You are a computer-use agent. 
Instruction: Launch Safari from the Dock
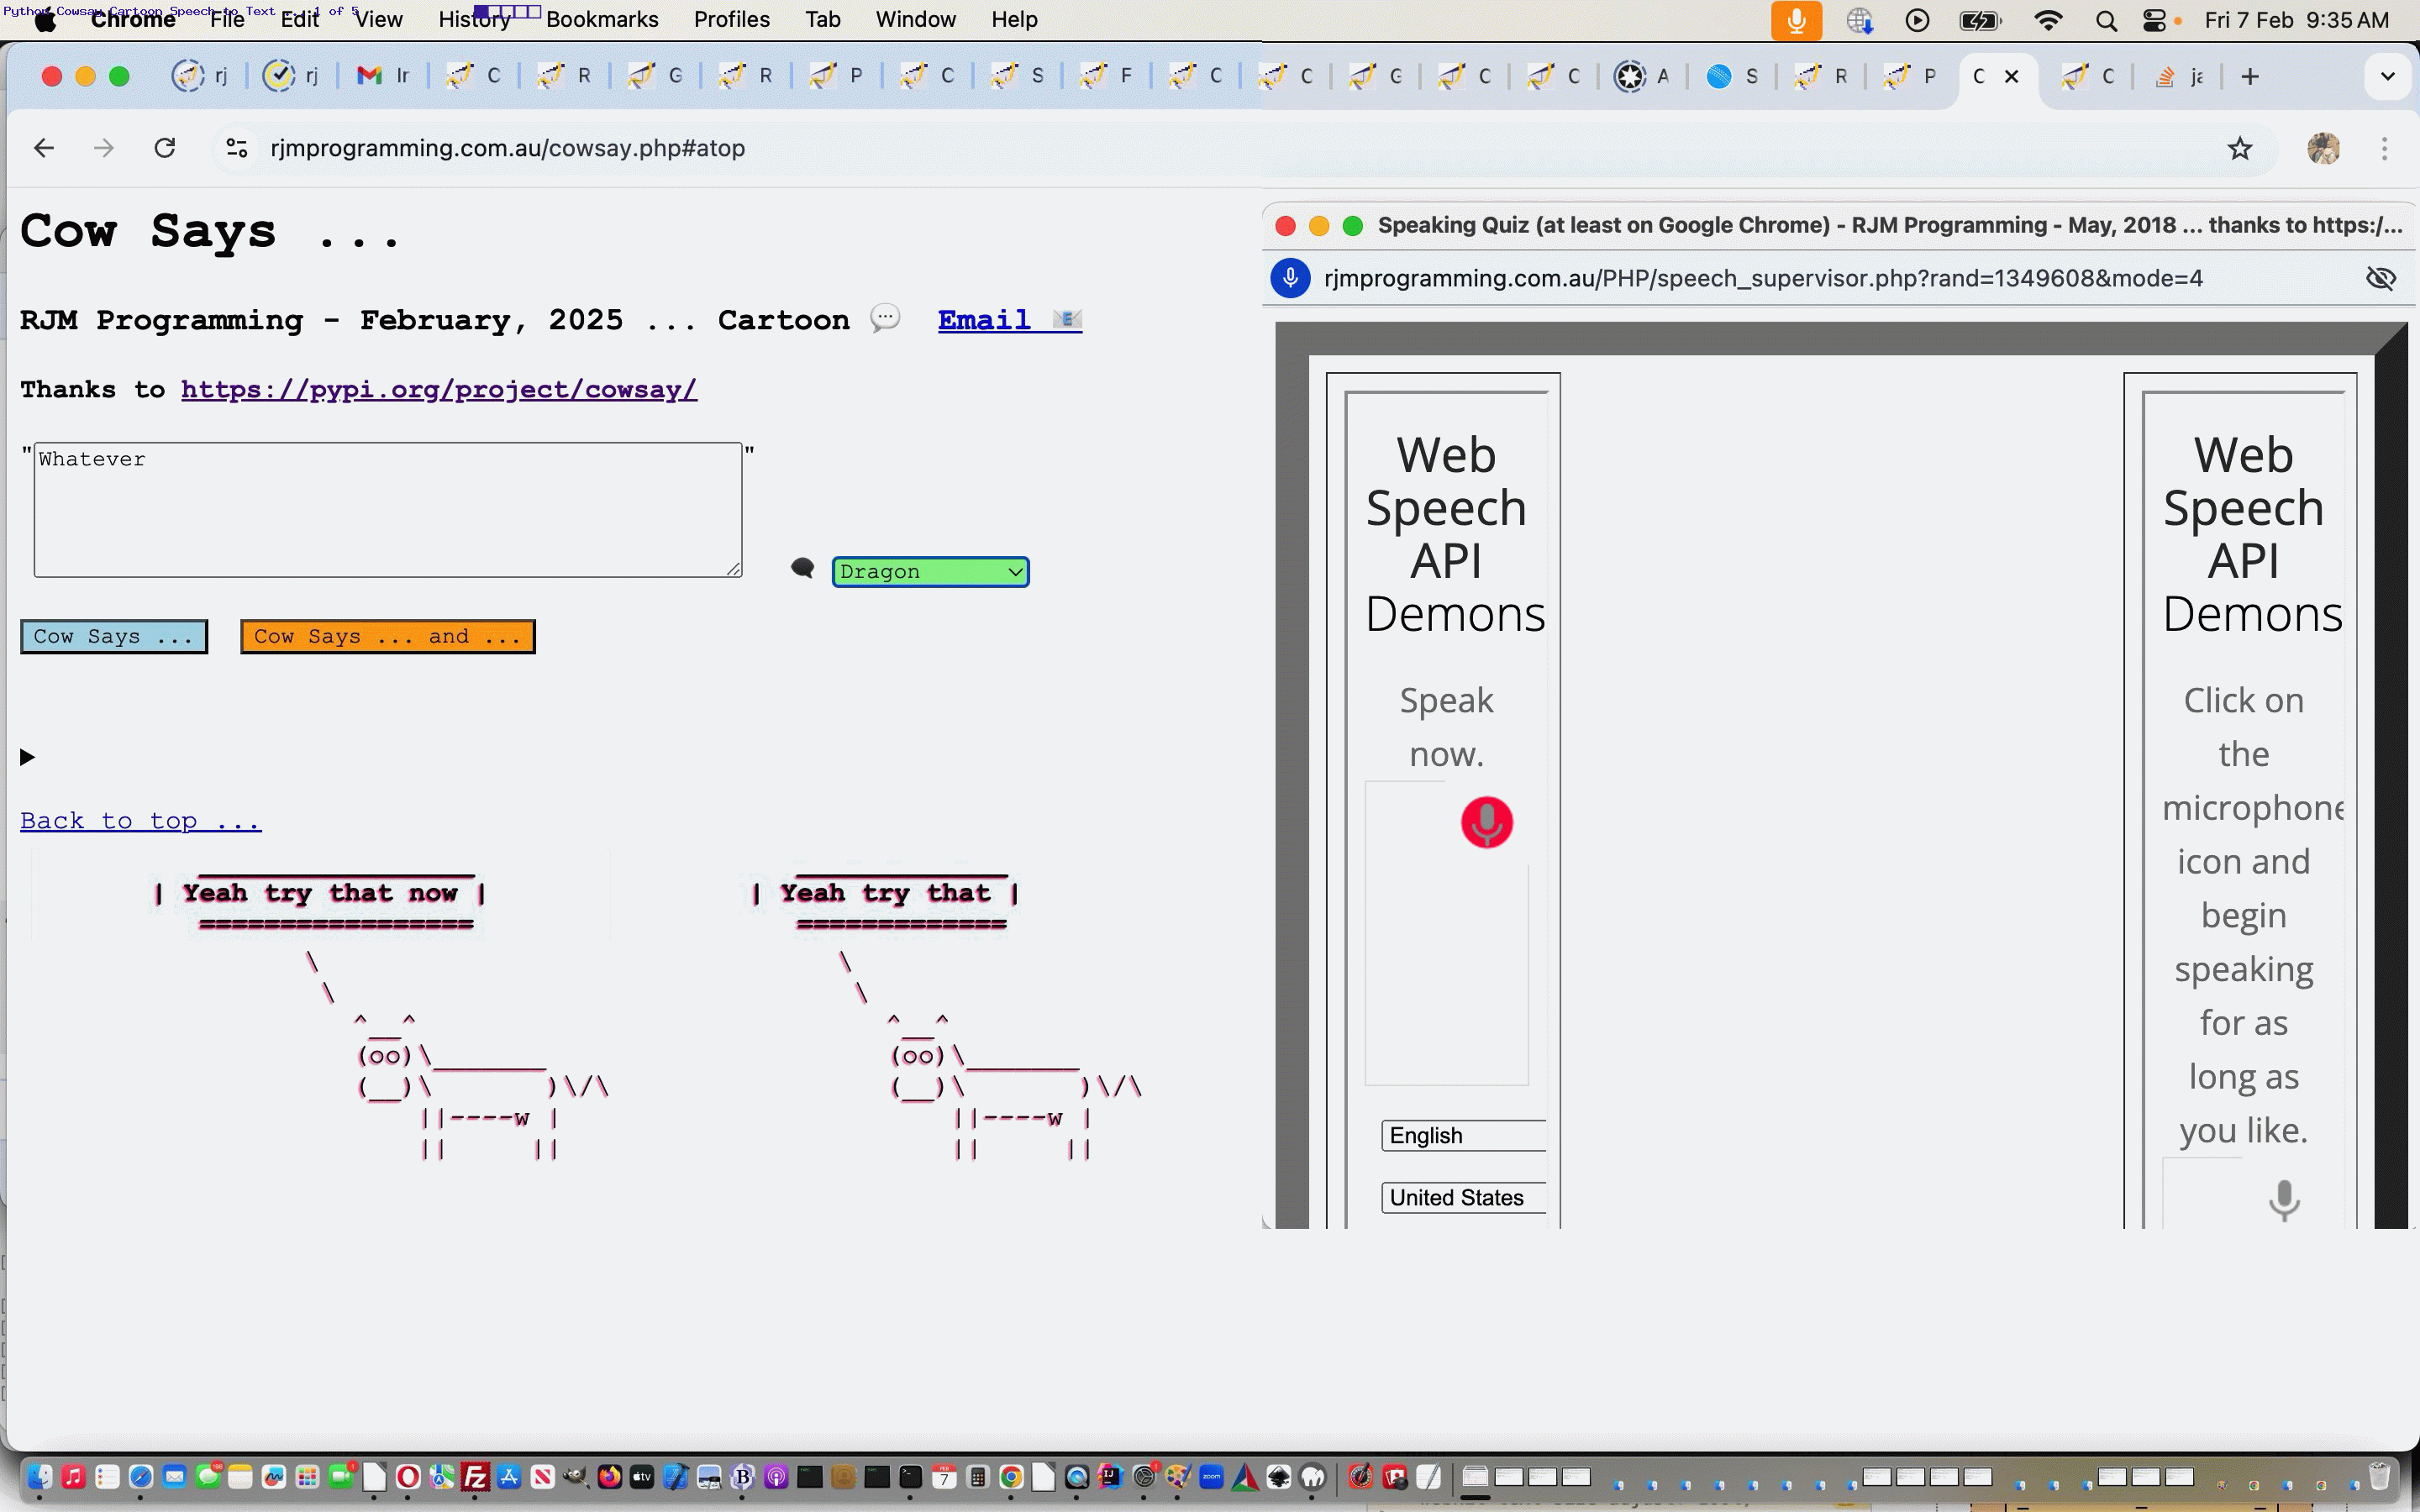pyautogui.click(x=141, y=1477)
